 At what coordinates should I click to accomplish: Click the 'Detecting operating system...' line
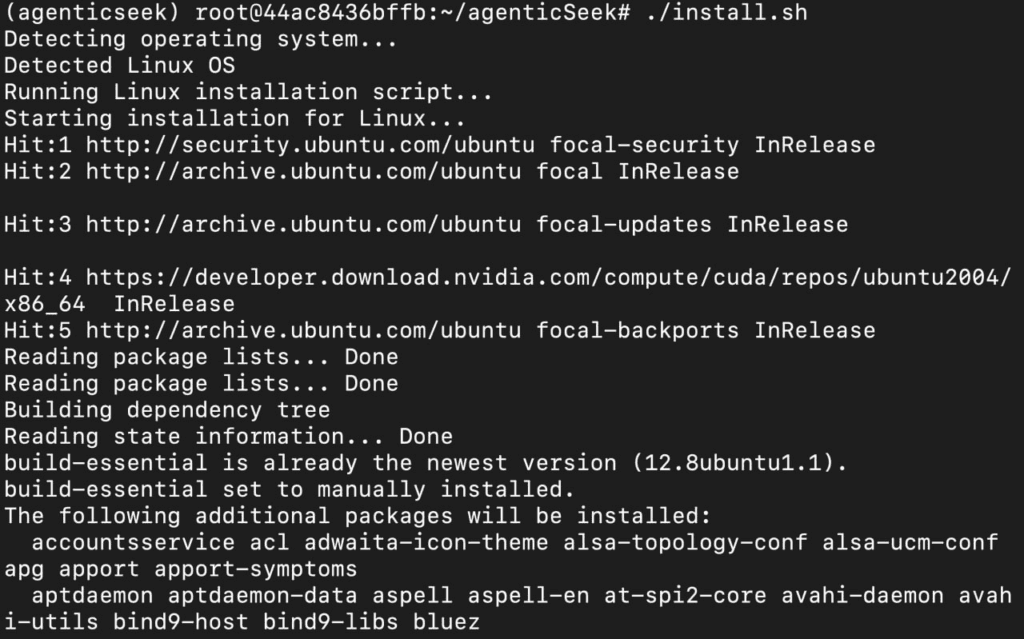click(x=200, y=39)
